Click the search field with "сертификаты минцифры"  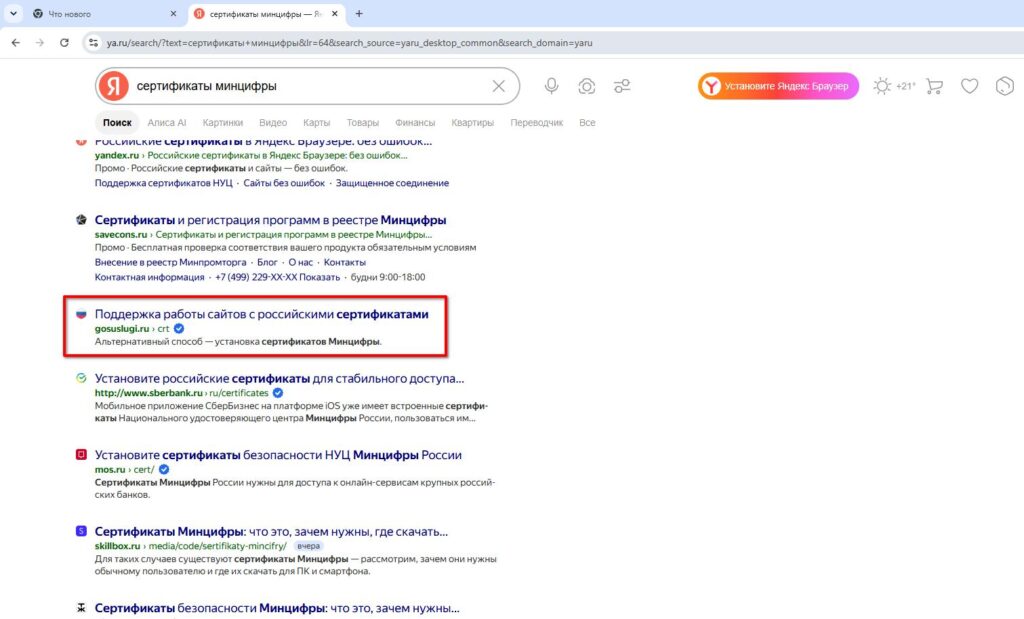[307, 86]
